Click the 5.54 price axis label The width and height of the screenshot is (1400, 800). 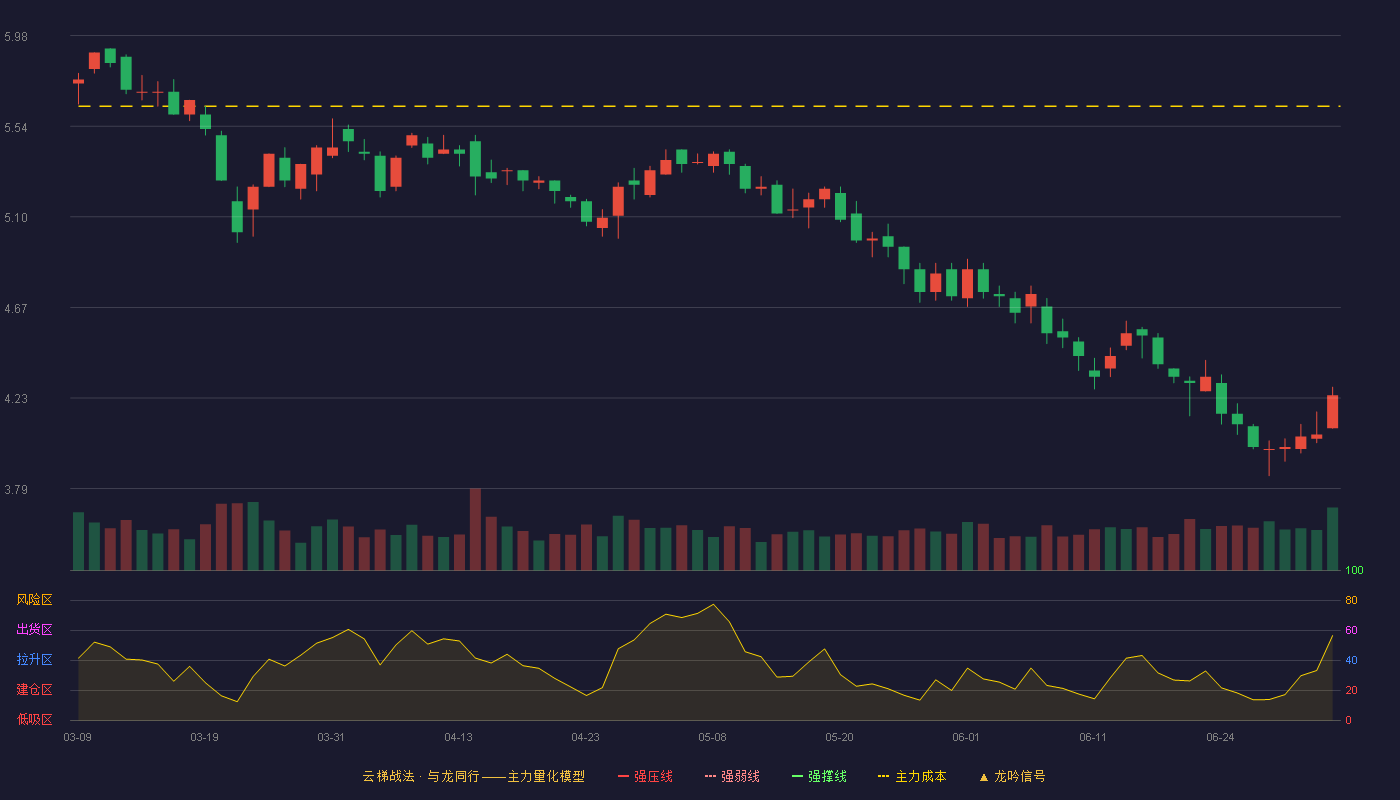[16, 128]
